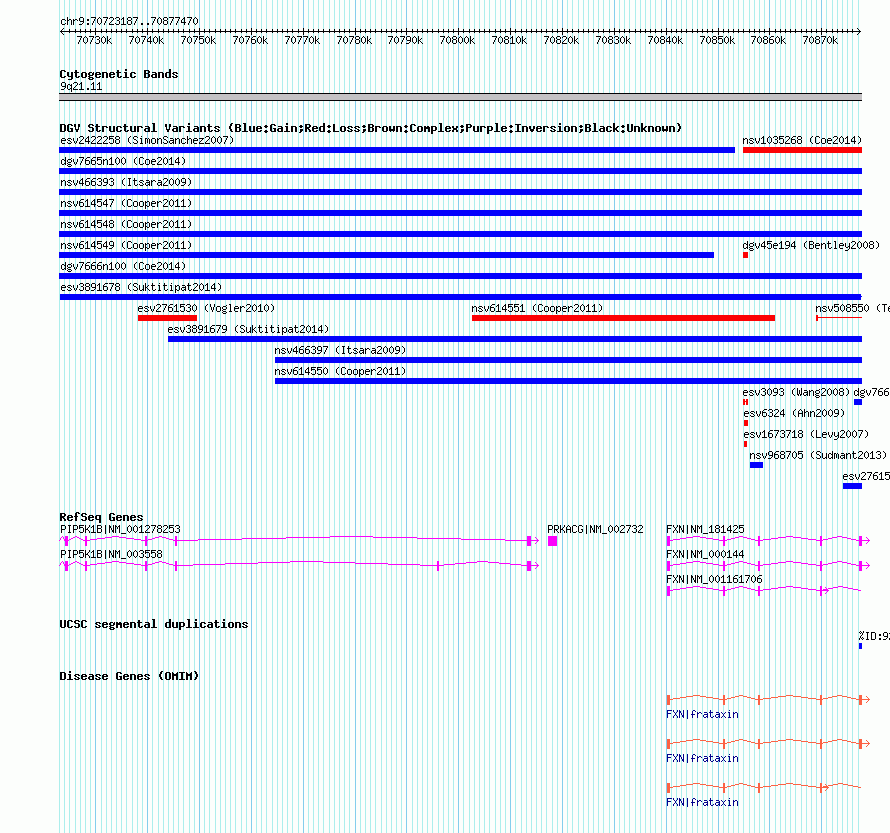Select nsv466397 (Itsara2009) variant label
Viewport: 890px width, 833px height.
[340, 350]
